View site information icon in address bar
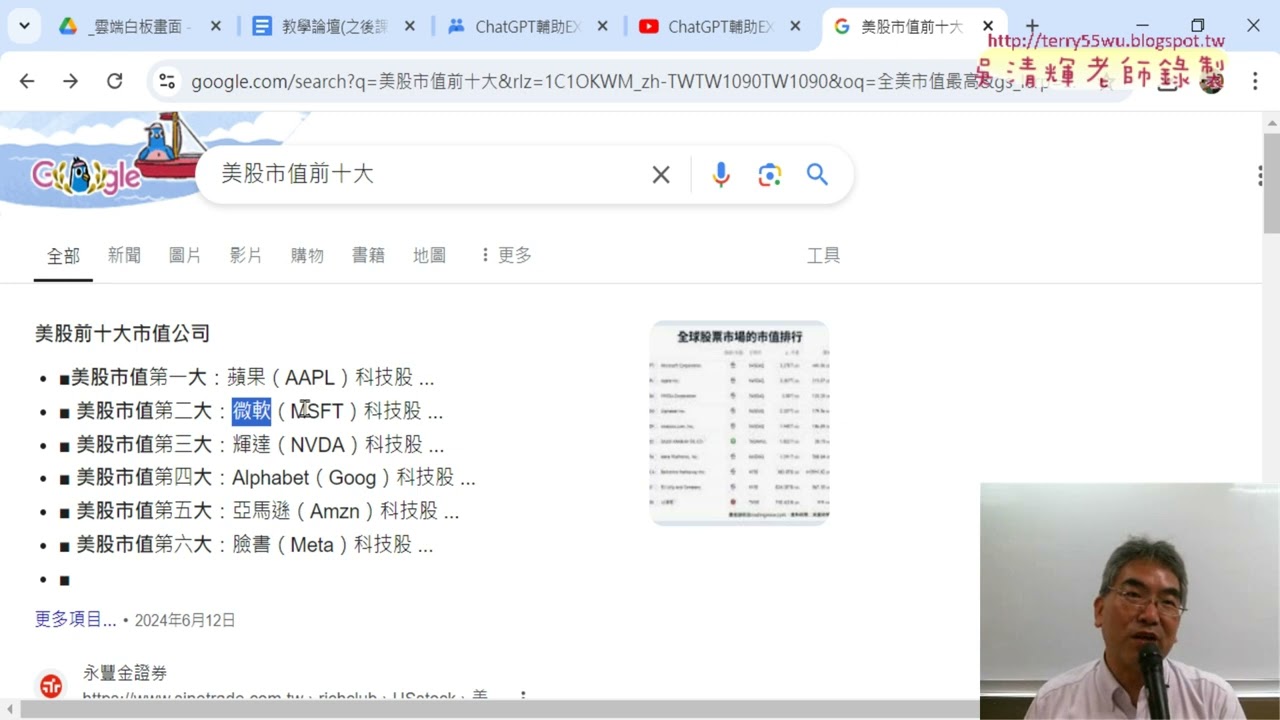The height and width of the screenshot is (720, 1280). pos(167,81)
